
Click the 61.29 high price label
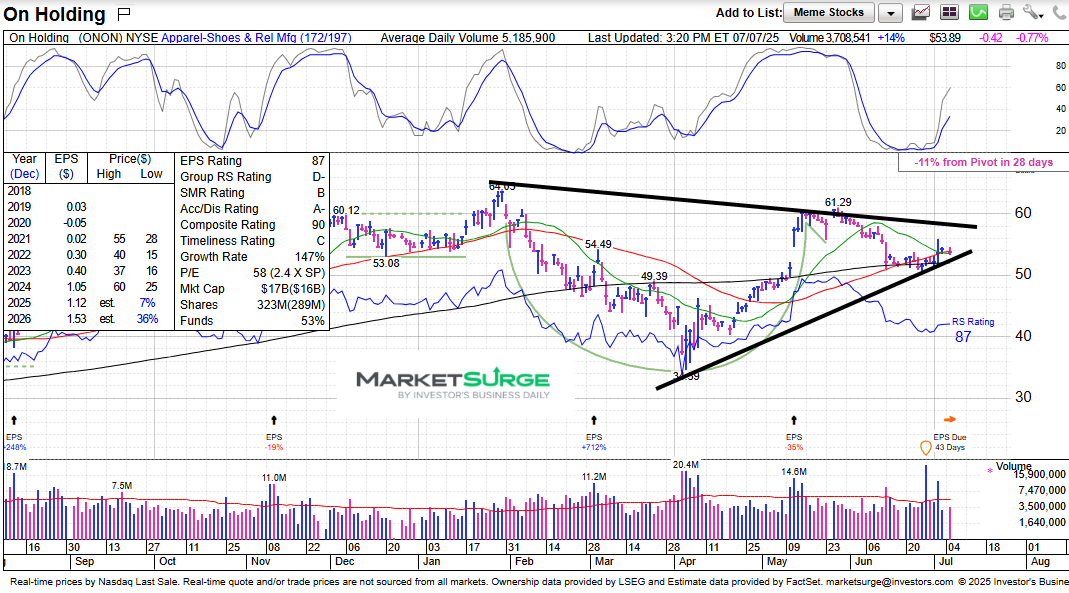tap(838, 202)
